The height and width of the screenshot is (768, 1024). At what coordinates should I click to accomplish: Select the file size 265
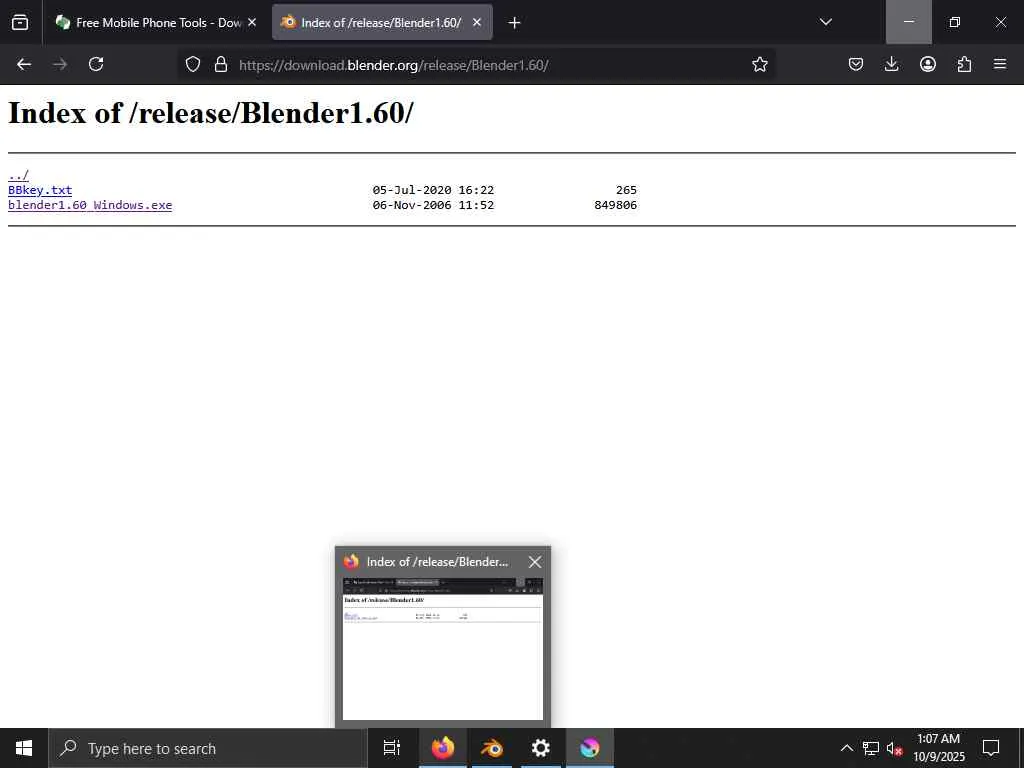[x=626, y=190]
